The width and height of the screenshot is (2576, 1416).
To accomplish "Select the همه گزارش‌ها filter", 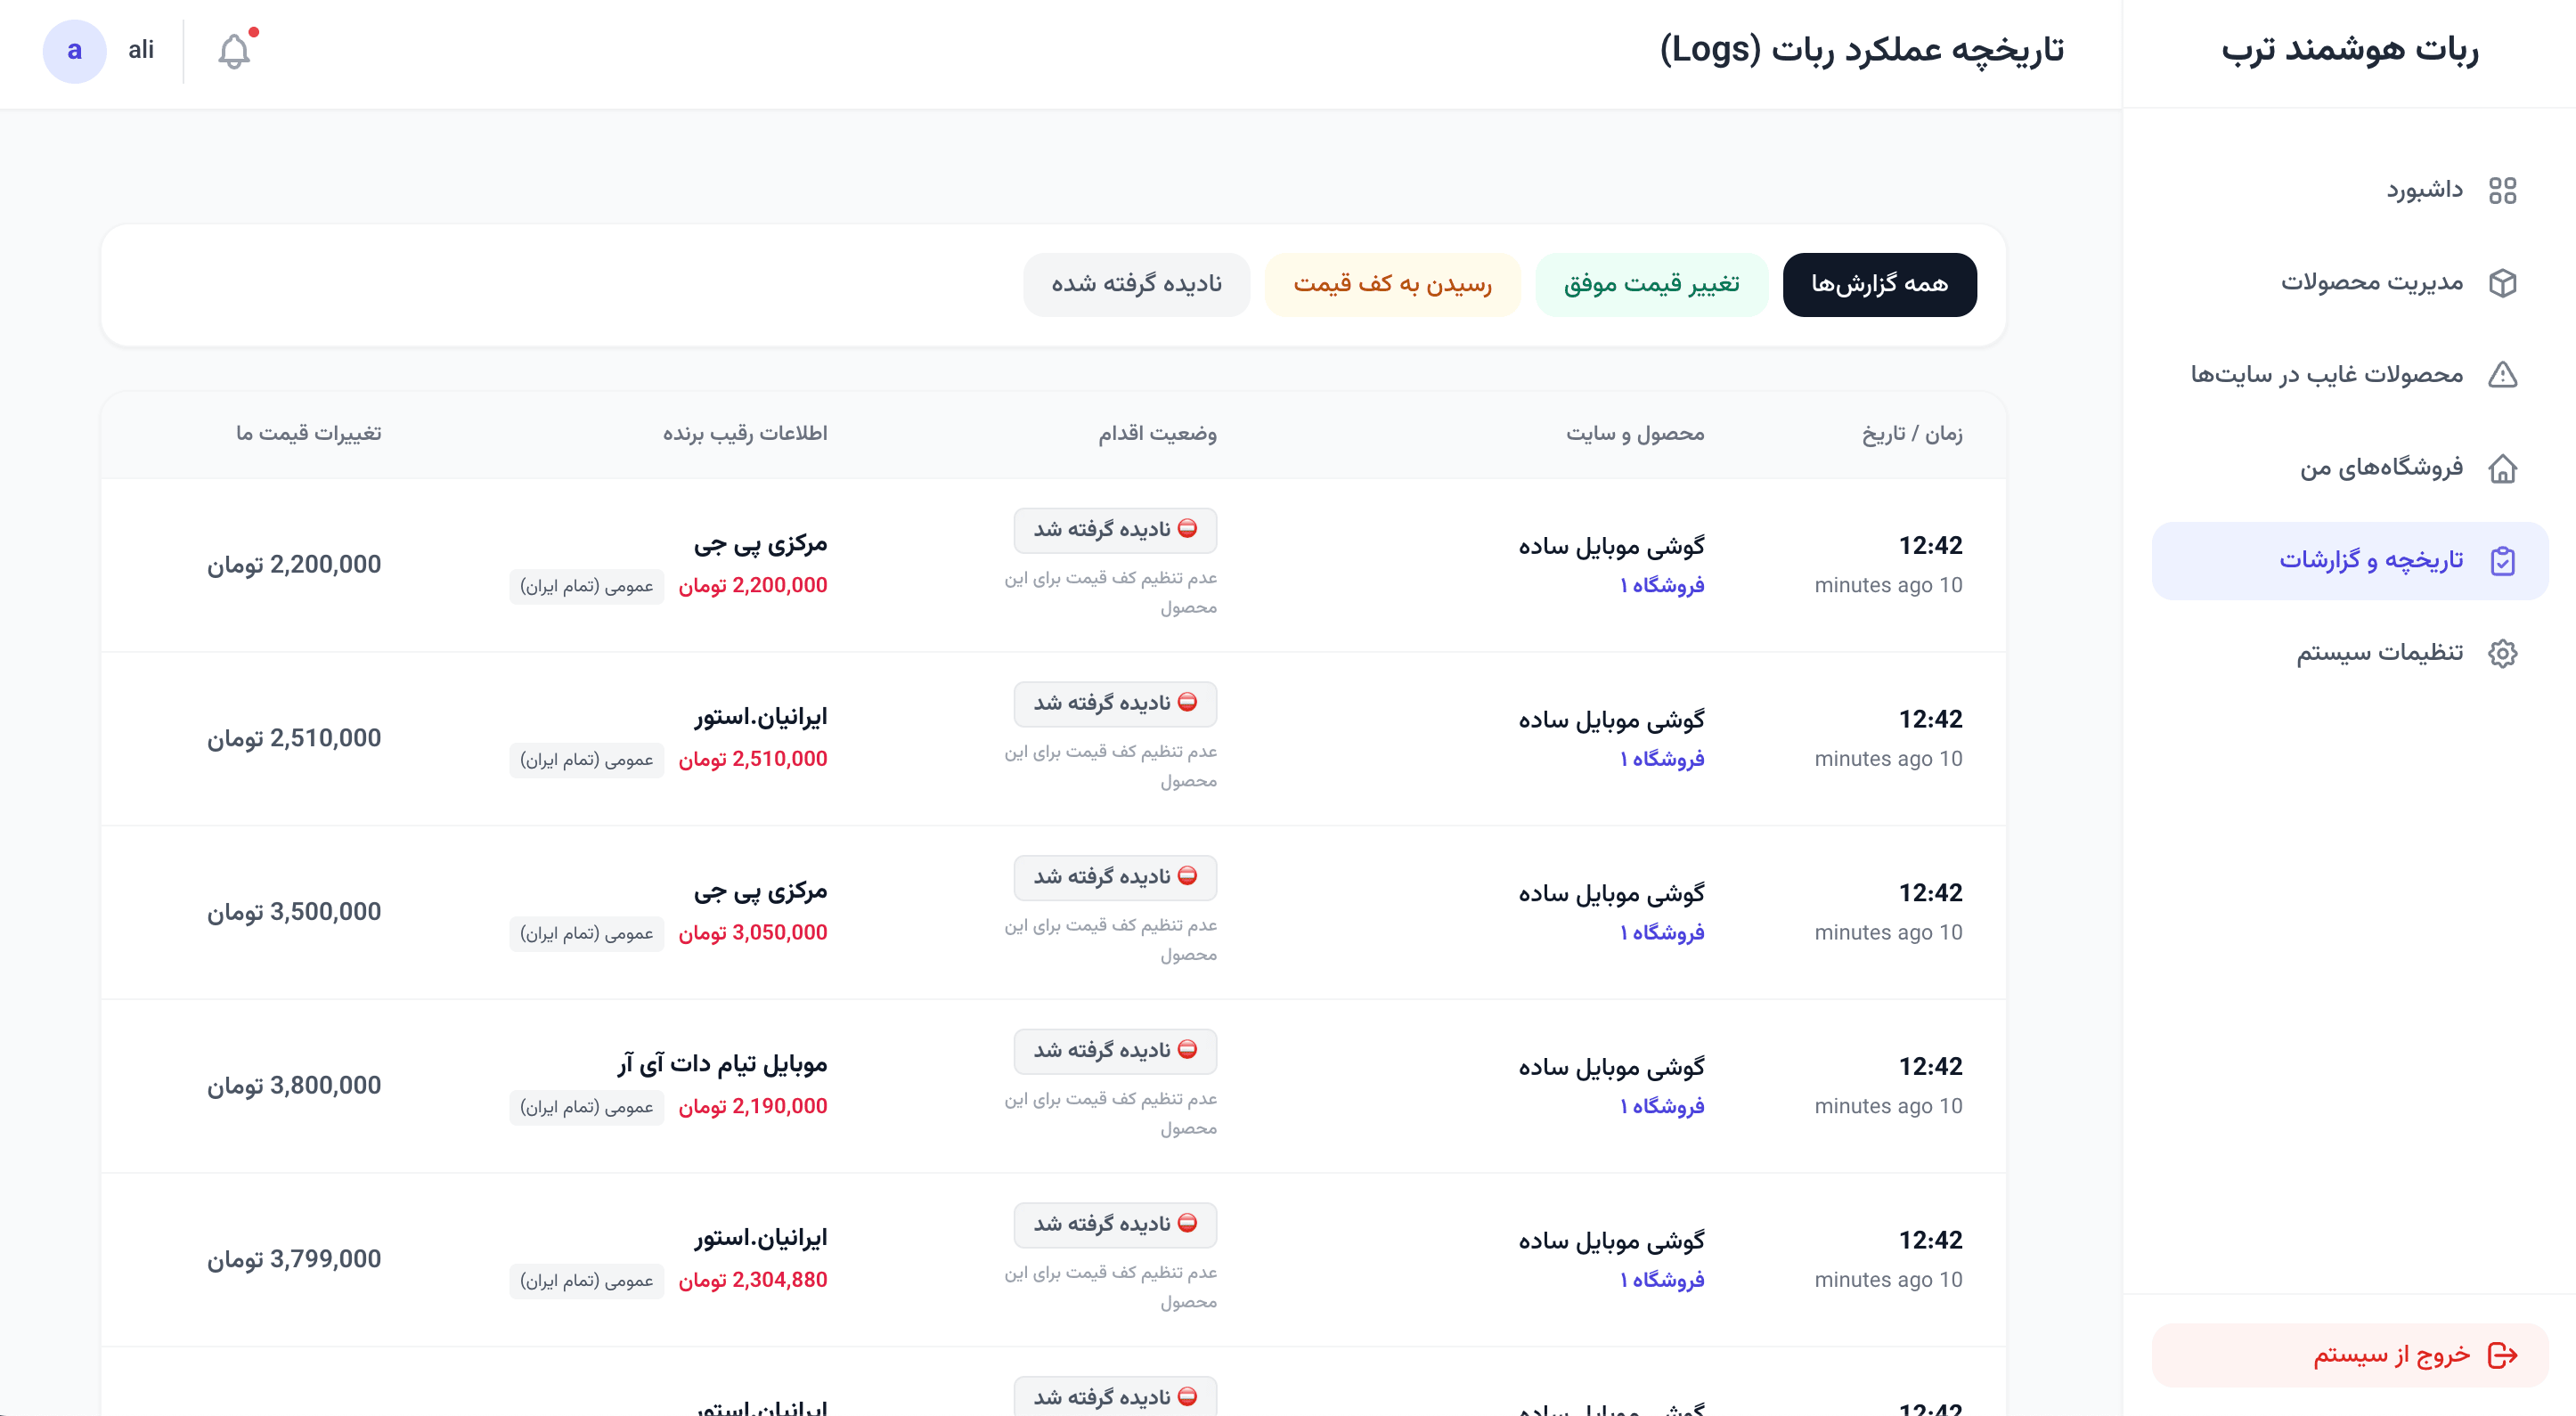I will pyautogui.click(x=1879, y=285).
